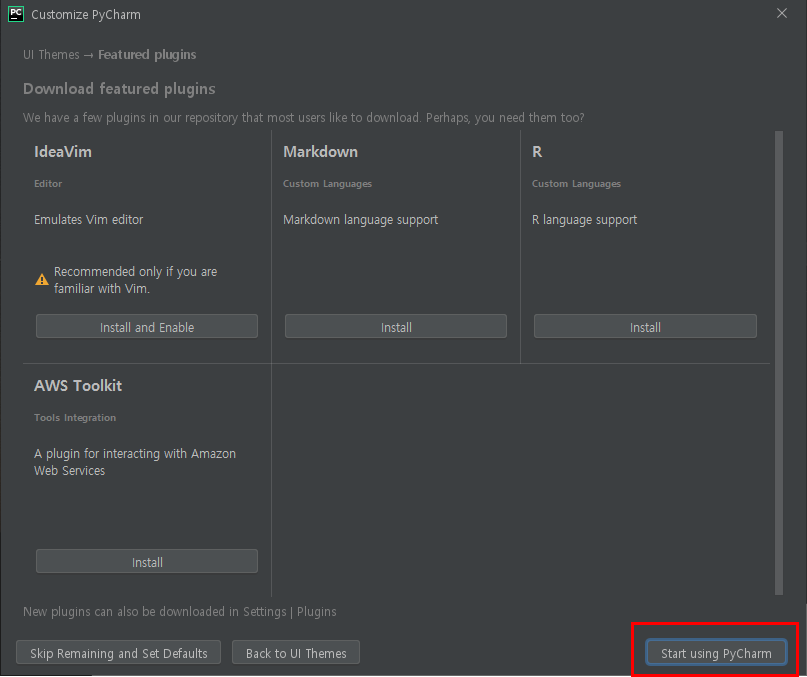The image size is (807, 677).
Task: Install the R language plugin
Action: tap(645, 326)
